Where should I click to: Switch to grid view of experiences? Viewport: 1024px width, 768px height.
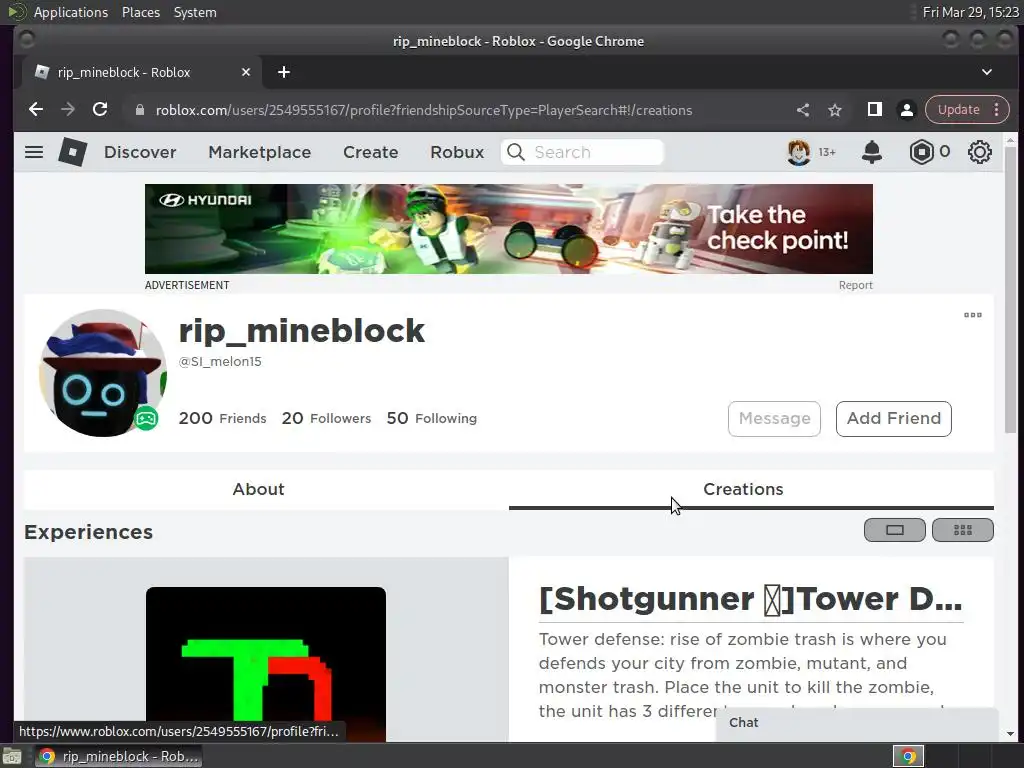(963, 530)
